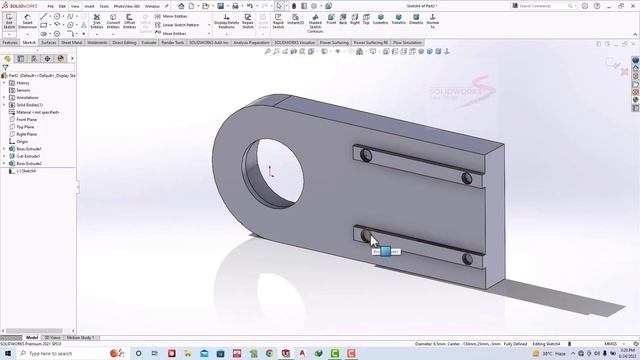Screen dimensions: 640x360
Task: Open the Help question mark icon
Action: (x=597, y=6)
